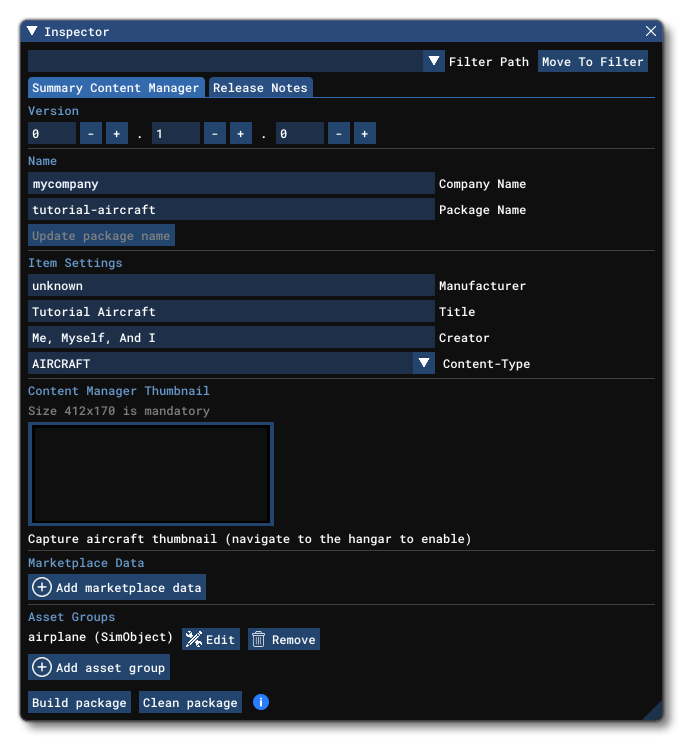Open the Release Notes tab
This screenshot has width=683, height=741.
[260, 87]
